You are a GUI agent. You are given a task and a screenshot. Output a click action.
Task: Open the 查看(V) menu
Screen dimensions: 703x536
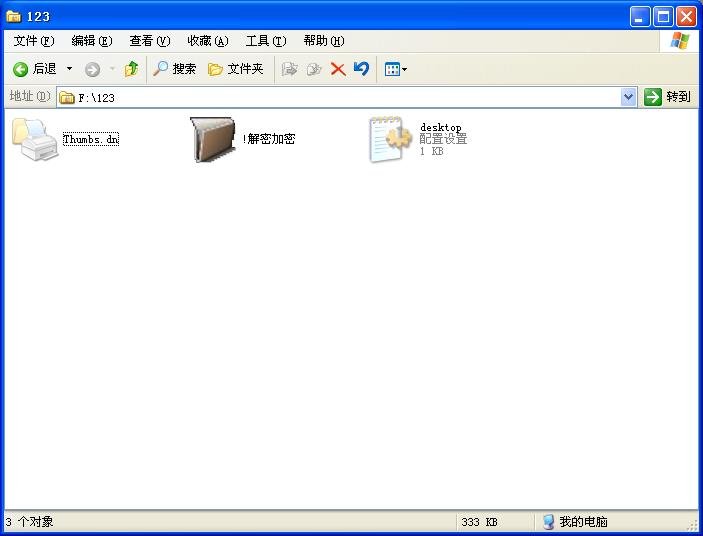(x=150, y=41)
